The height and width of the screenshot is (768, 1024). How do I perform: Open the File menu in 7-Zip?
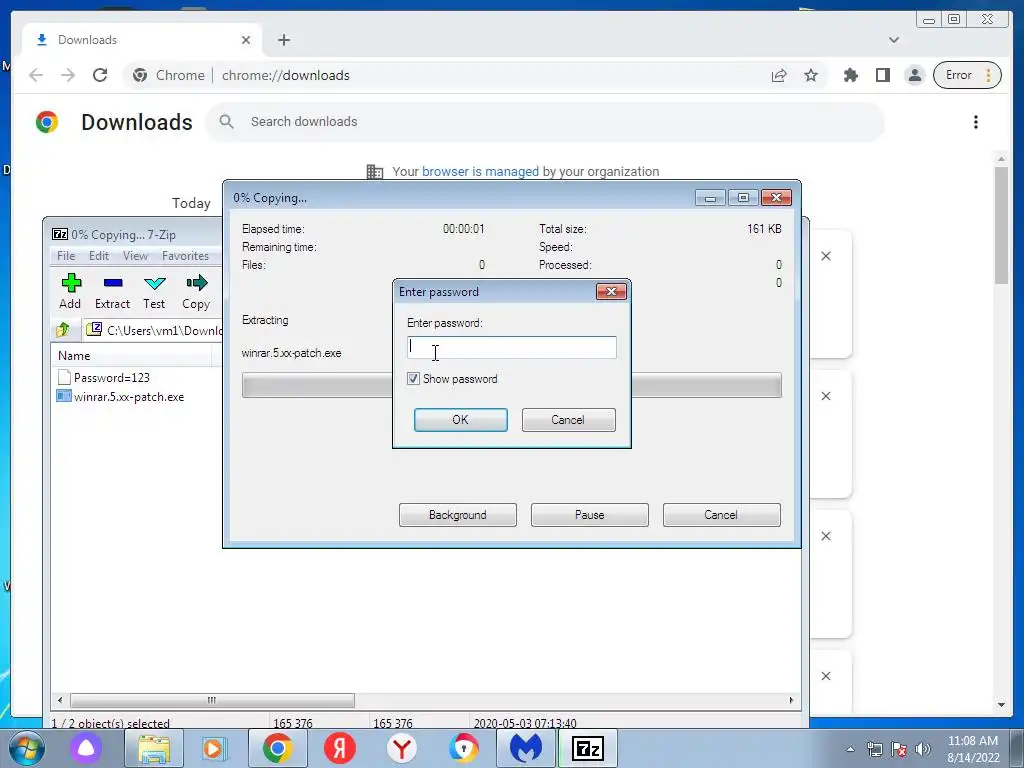pos(65,256)
